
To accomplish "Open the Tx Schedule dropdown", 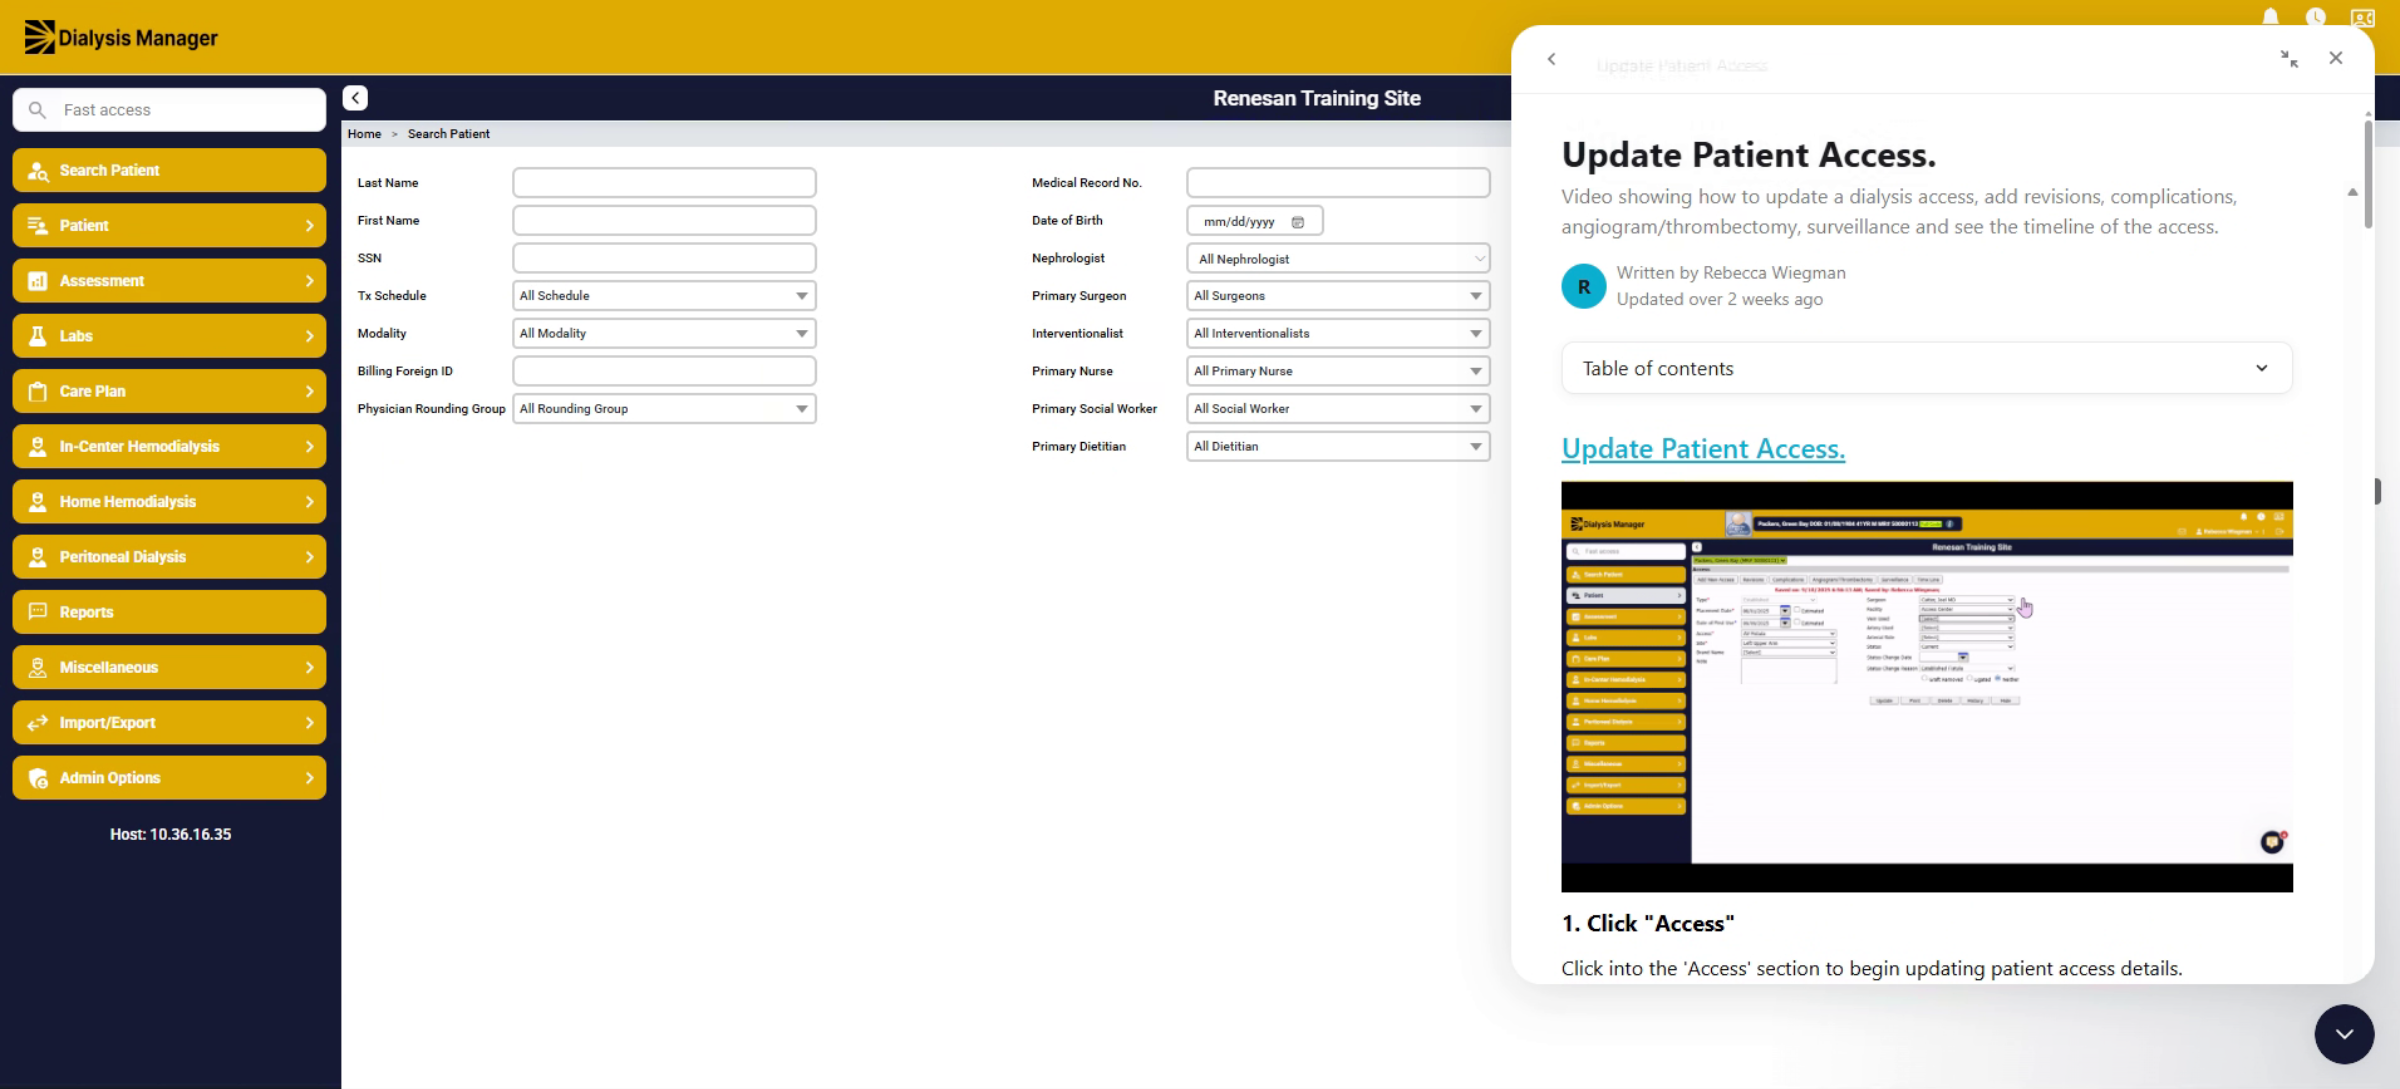I will pos(664,296).
